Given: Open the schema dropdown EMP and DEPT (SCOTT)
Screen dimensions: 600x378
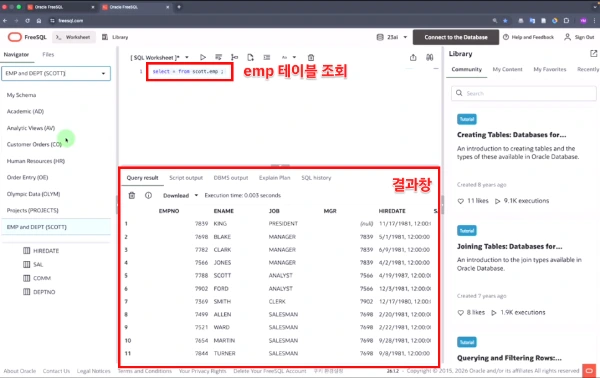Looking at the screenshot, I should tap(56, 73).
